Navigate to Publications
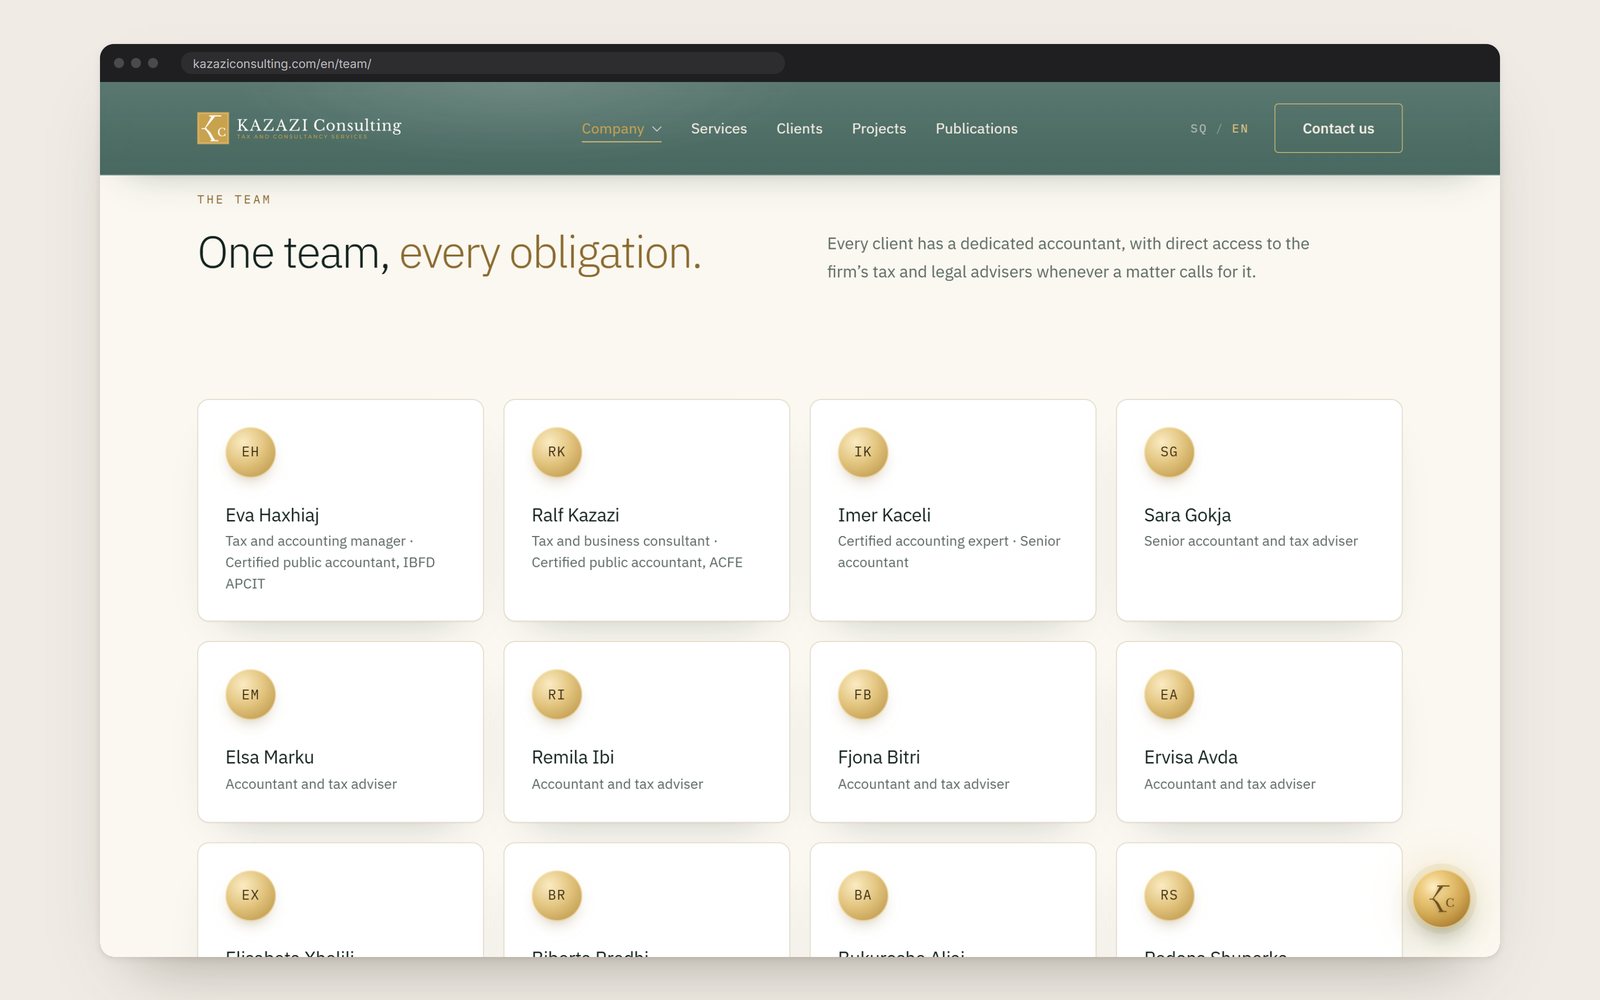Image resolution: width=1600 pixels, height=1000 pixels. [976, 129]
